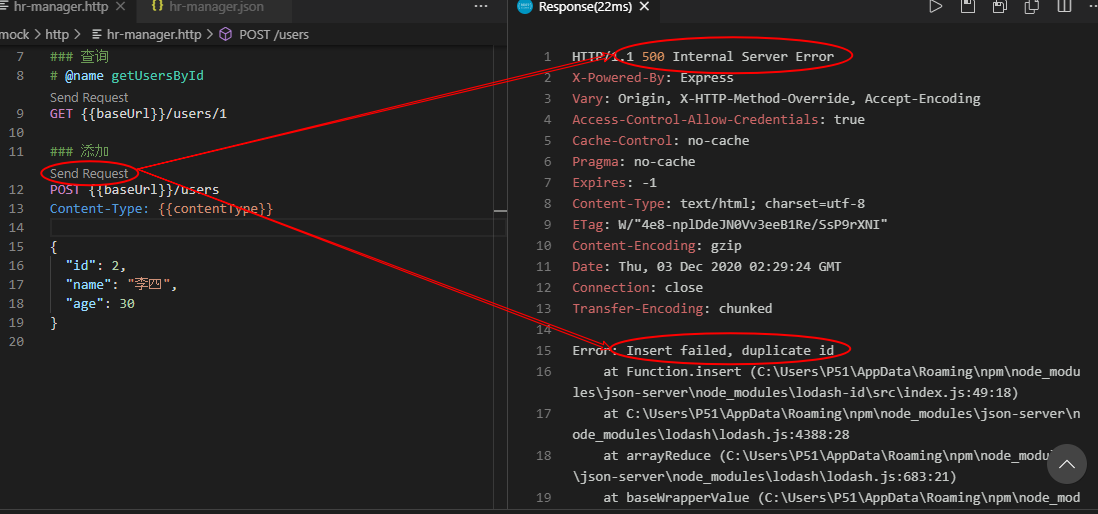Open the POST /users breadcrumb symbol
Viewport: 1098px width, 514px height.
click(273, 34)
